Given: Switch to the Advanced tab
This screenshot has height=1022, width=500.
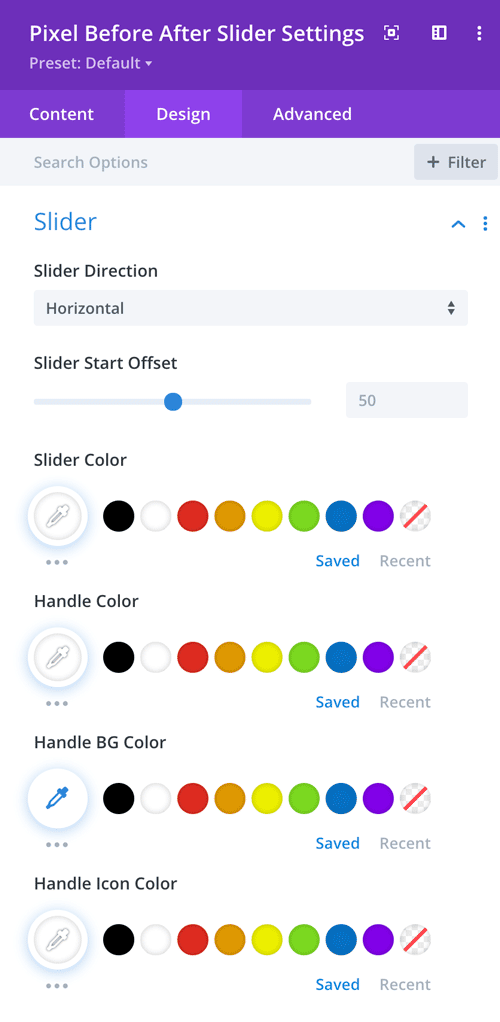Looking at the screenshot, I should pos(312,114).
